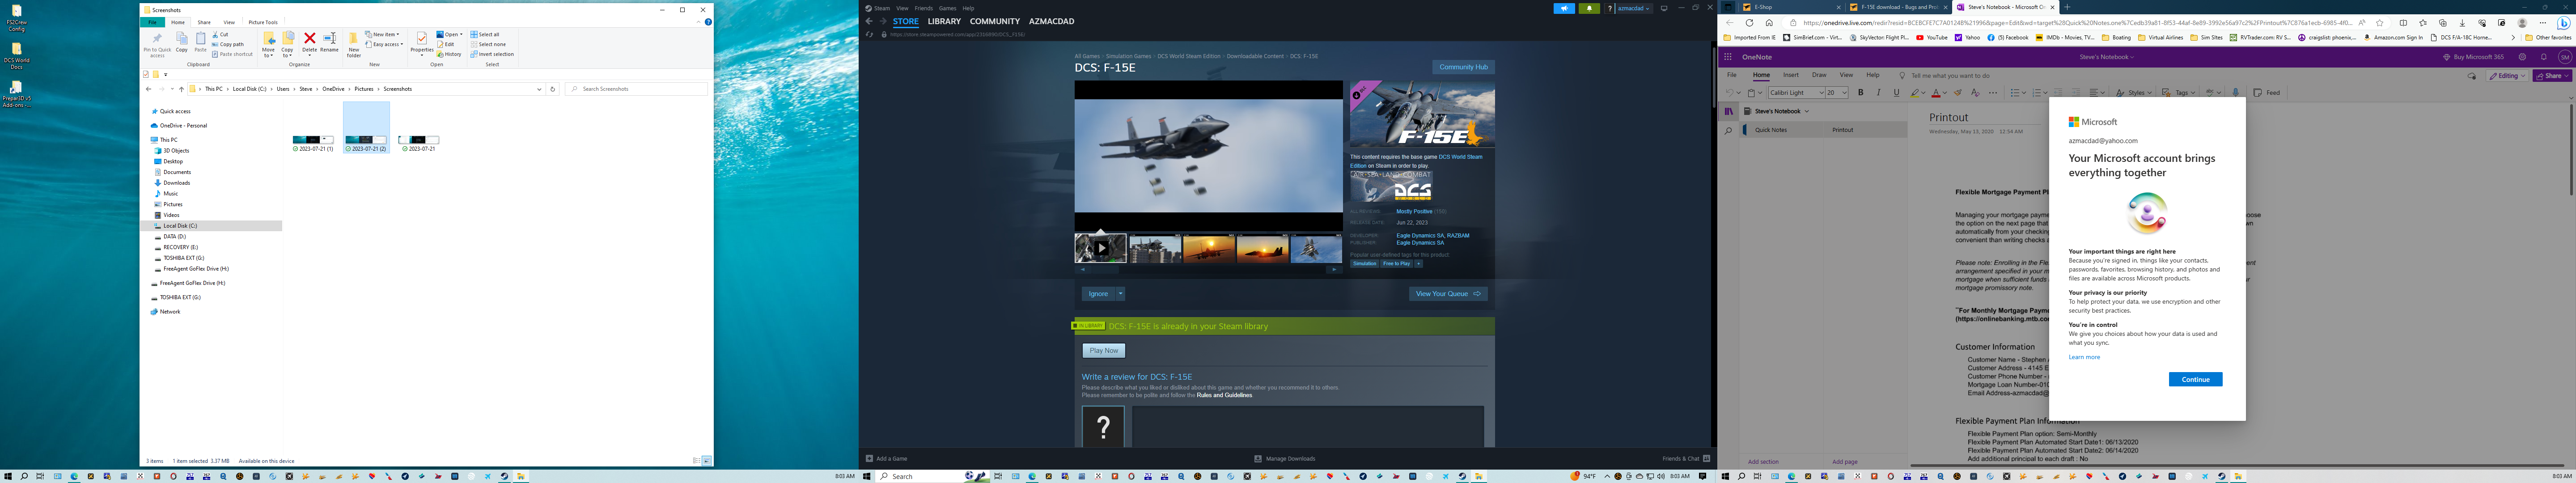This screenshot has width=2576, height=483.
Task: Click Dictate microphone in OneNote toolbar
Action: tap(2235, 92)
